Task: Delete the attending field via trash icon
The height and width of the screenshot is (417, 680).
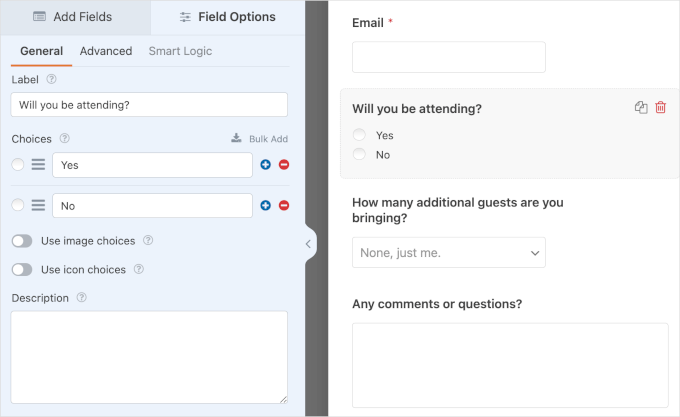Action: point(660,108)
